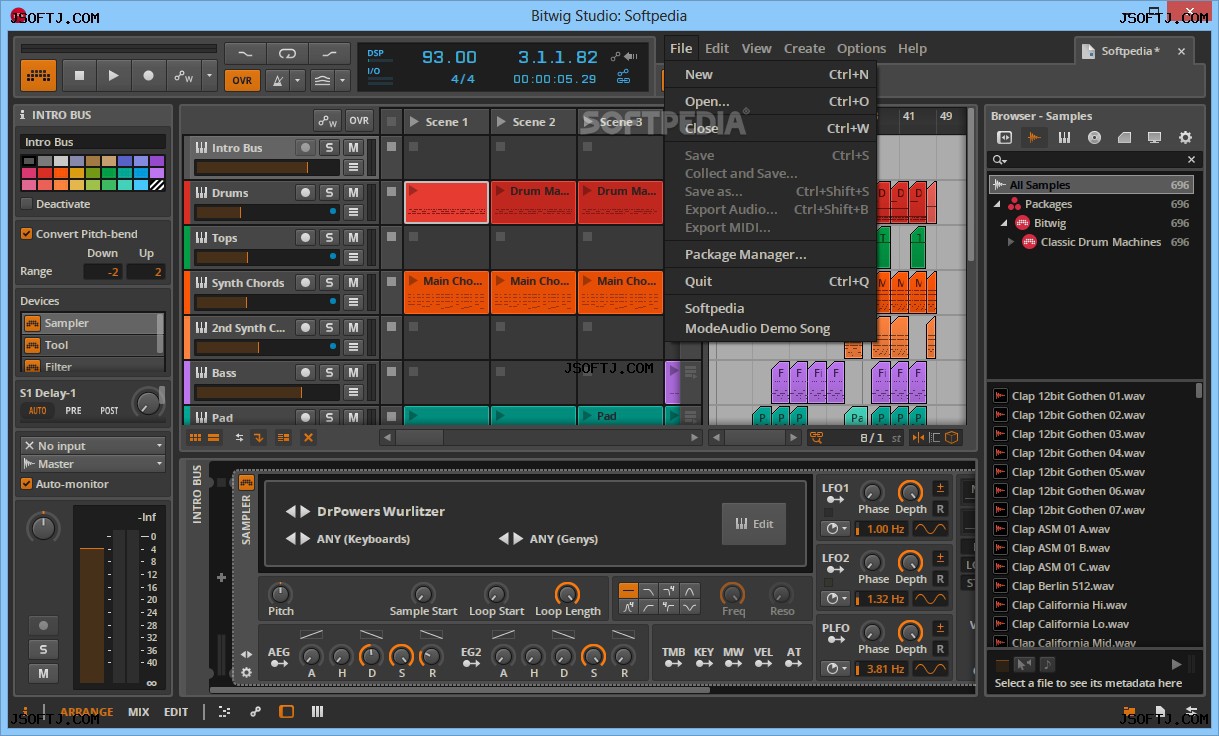Click Open... in the File menu
The height and width of the screenshot is (736, 1219).
click(x=770, y=101)
